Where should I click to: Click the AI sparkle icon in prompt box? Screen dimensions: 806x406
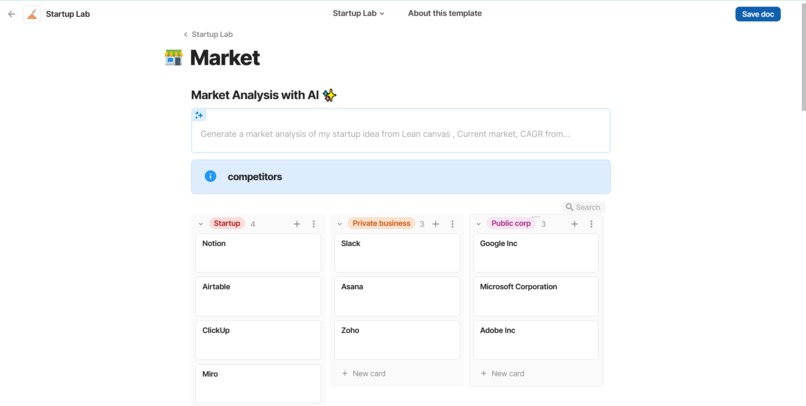coord(199,115)
